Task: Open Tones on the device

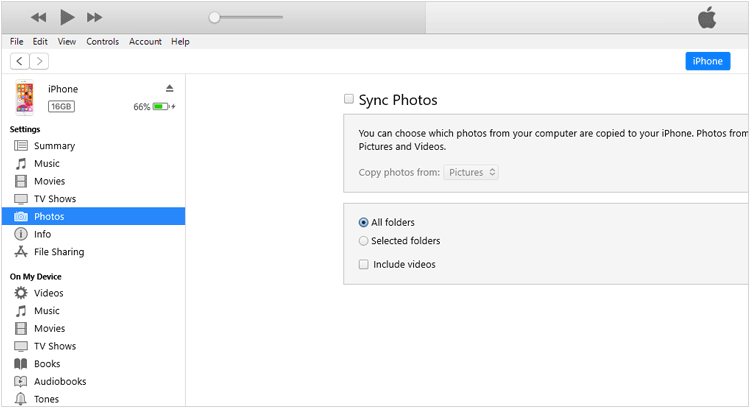Action: [46, 399]
